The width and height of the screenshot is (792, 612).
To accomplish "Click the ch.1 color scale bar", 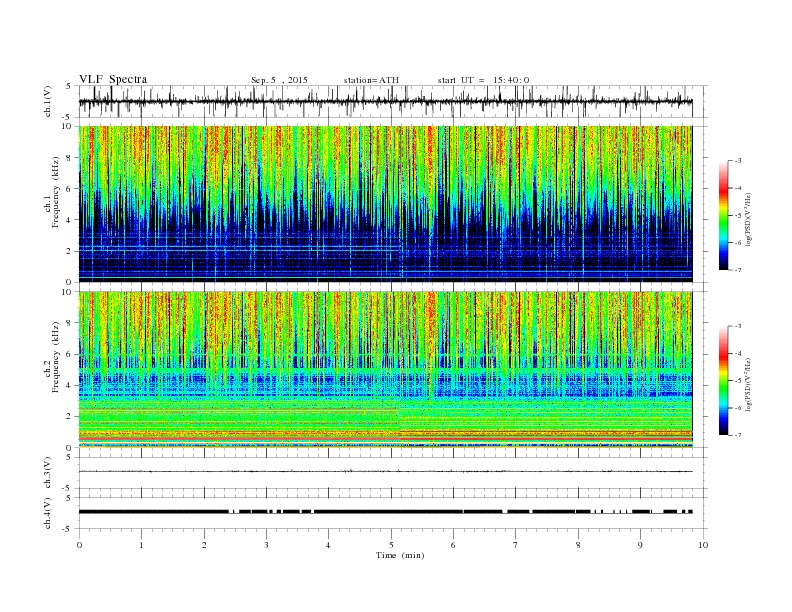I will 723,215.
